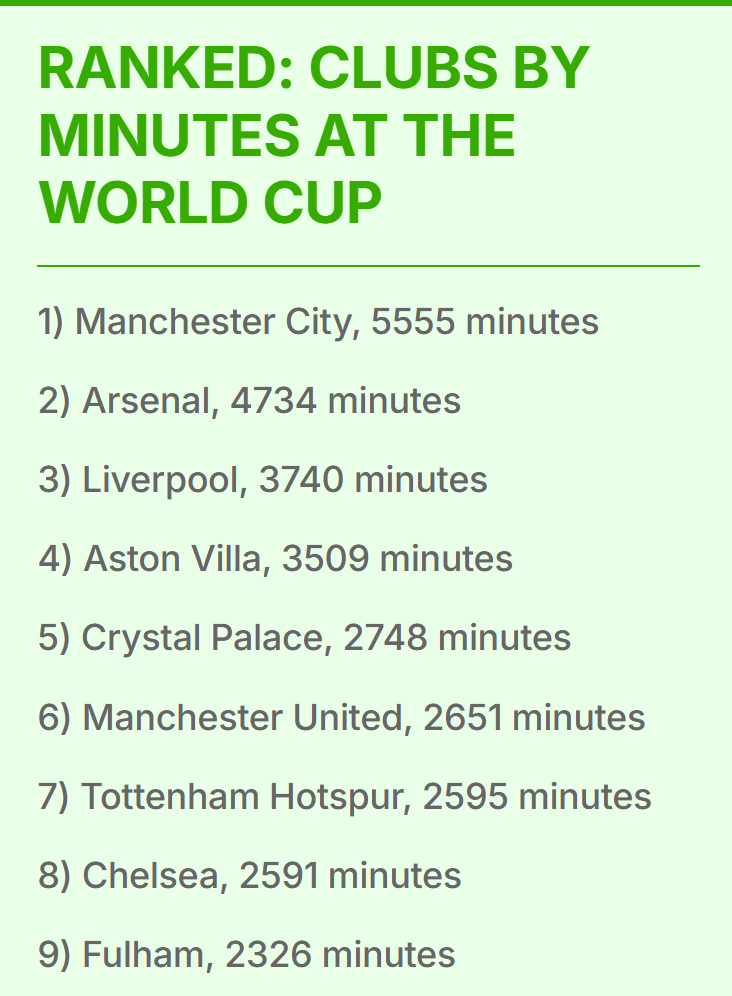Click the Arsenal 4734 minutes entry

pyautogui.click(x=250, y=401)
